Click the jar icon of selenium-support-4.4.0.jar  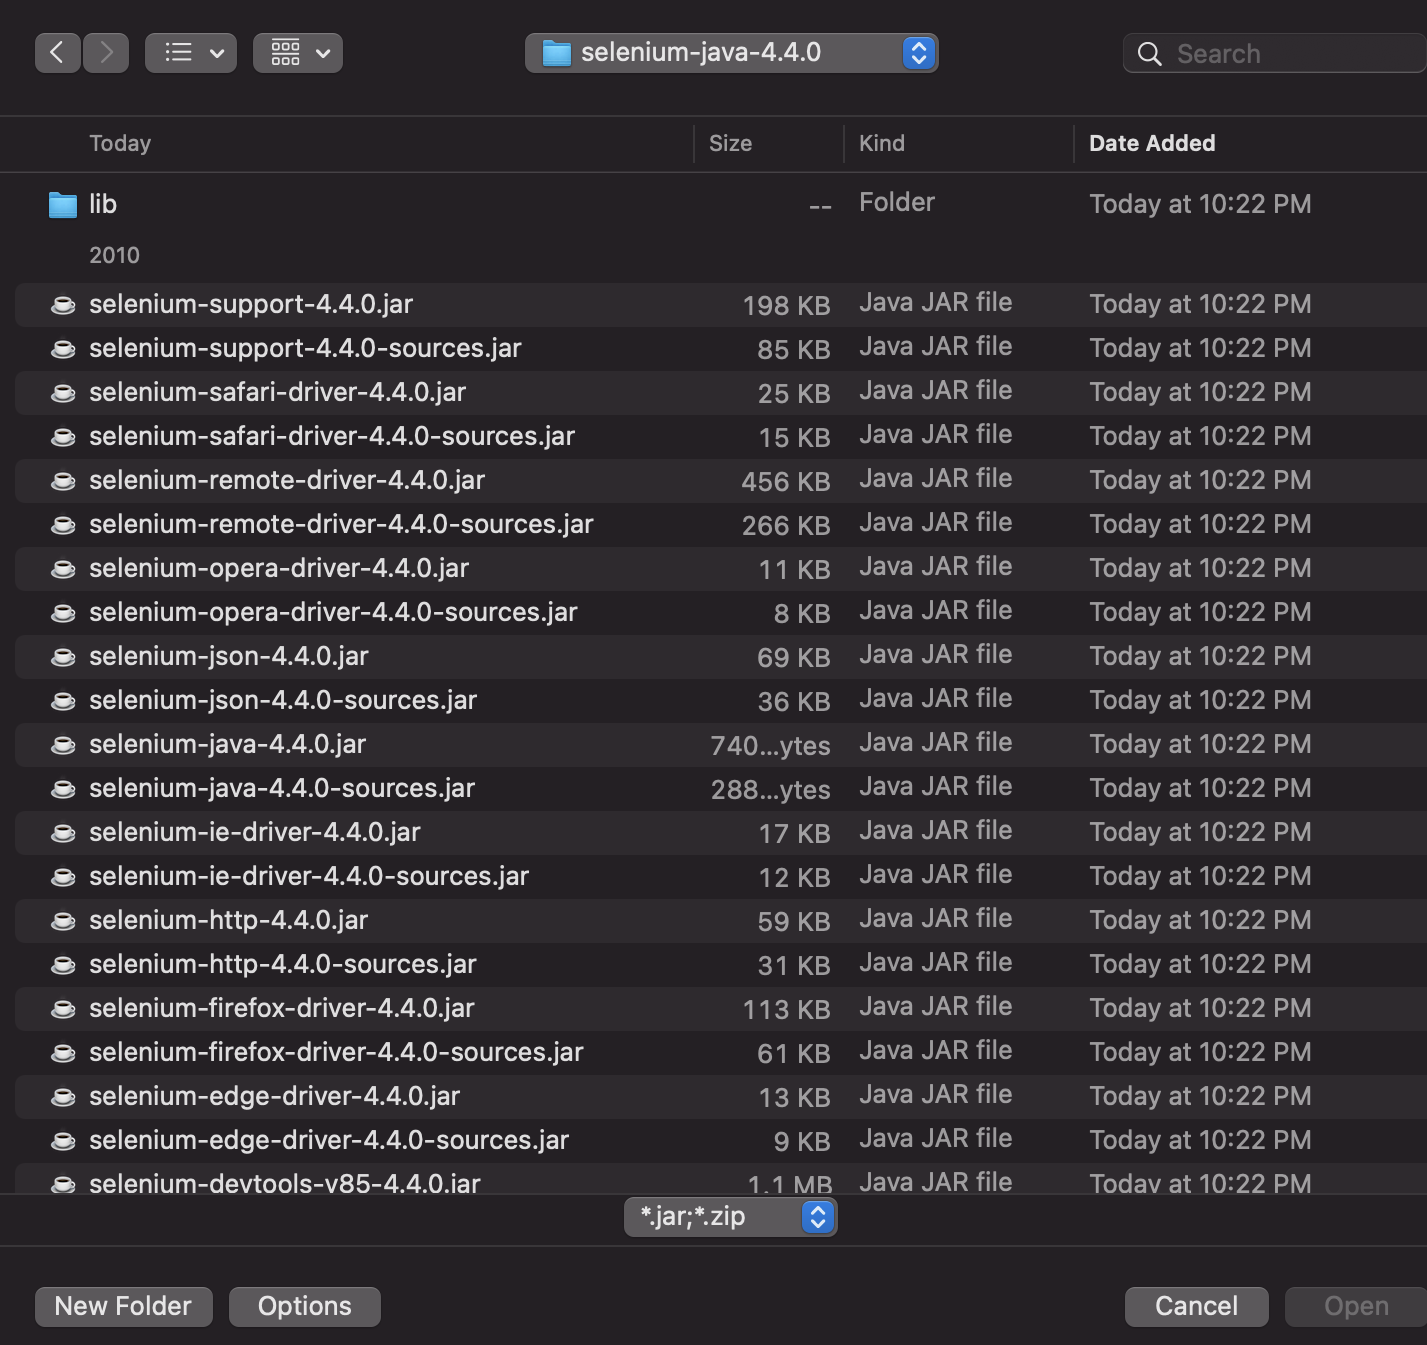[63, 305]
